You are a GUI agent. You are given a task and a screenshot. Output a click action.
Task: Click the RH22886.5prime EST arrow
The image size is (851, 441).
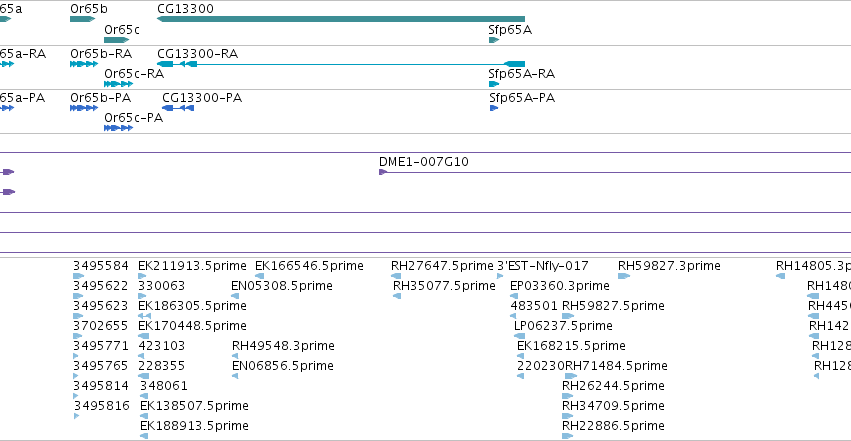pyautogui.click(x=568, y=436)
